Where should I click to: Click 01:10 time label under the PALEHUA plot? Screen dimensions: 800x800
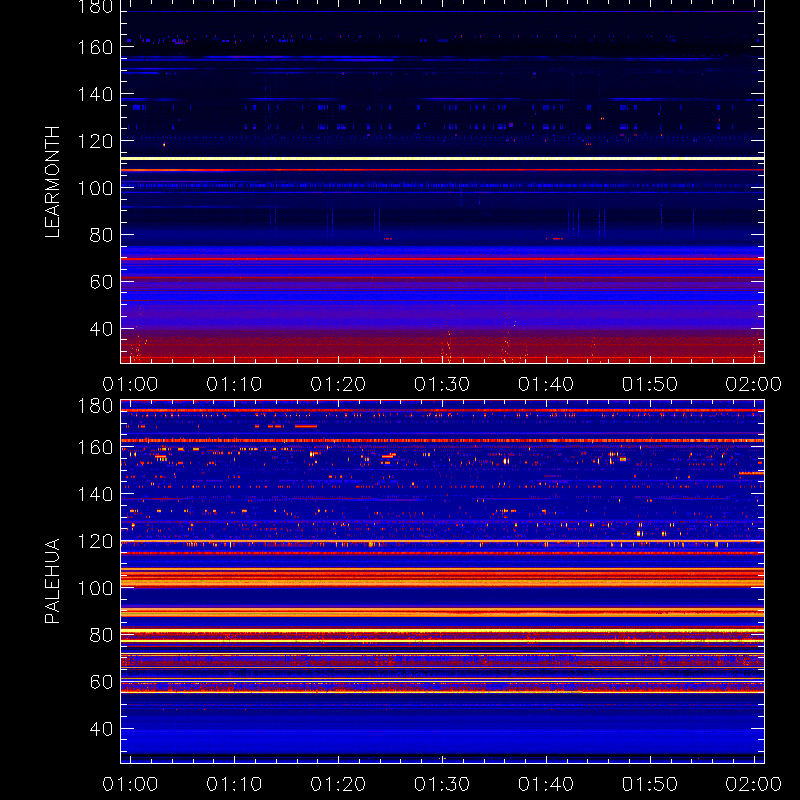(234, 784)
